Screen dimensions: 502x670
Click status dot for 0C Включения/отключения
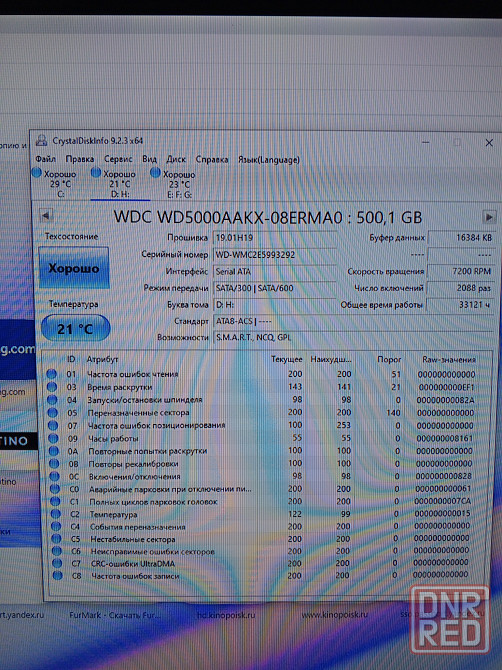coord(55,476)
